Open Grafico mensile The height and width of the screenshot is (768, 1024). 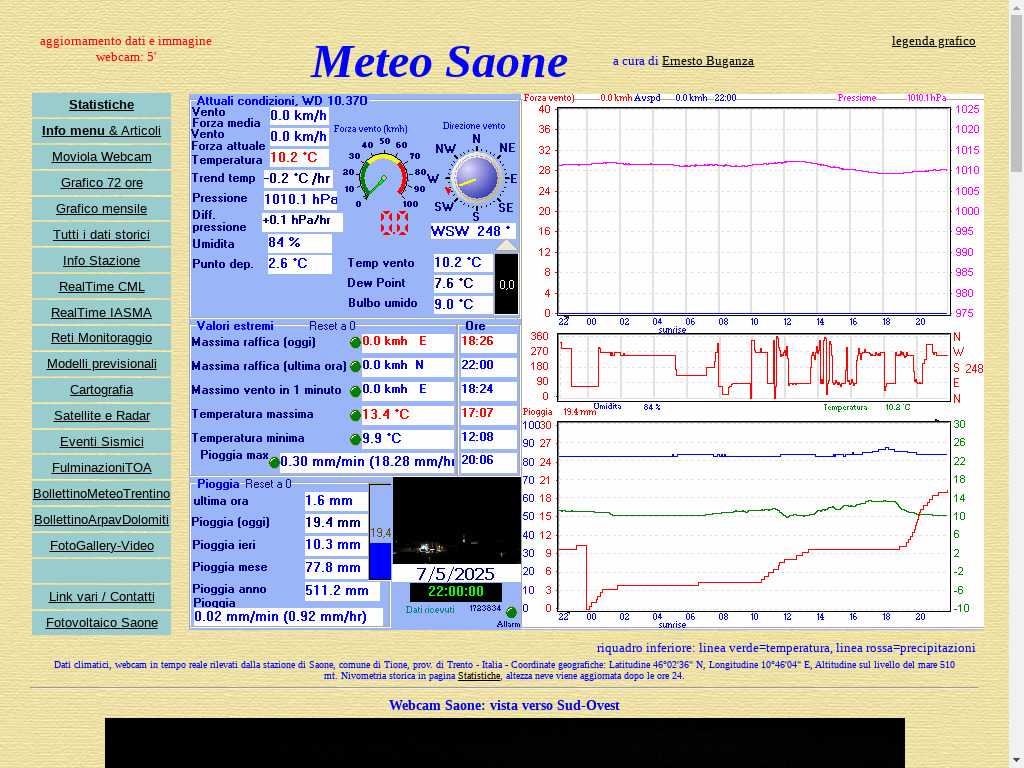click(101, 208)
